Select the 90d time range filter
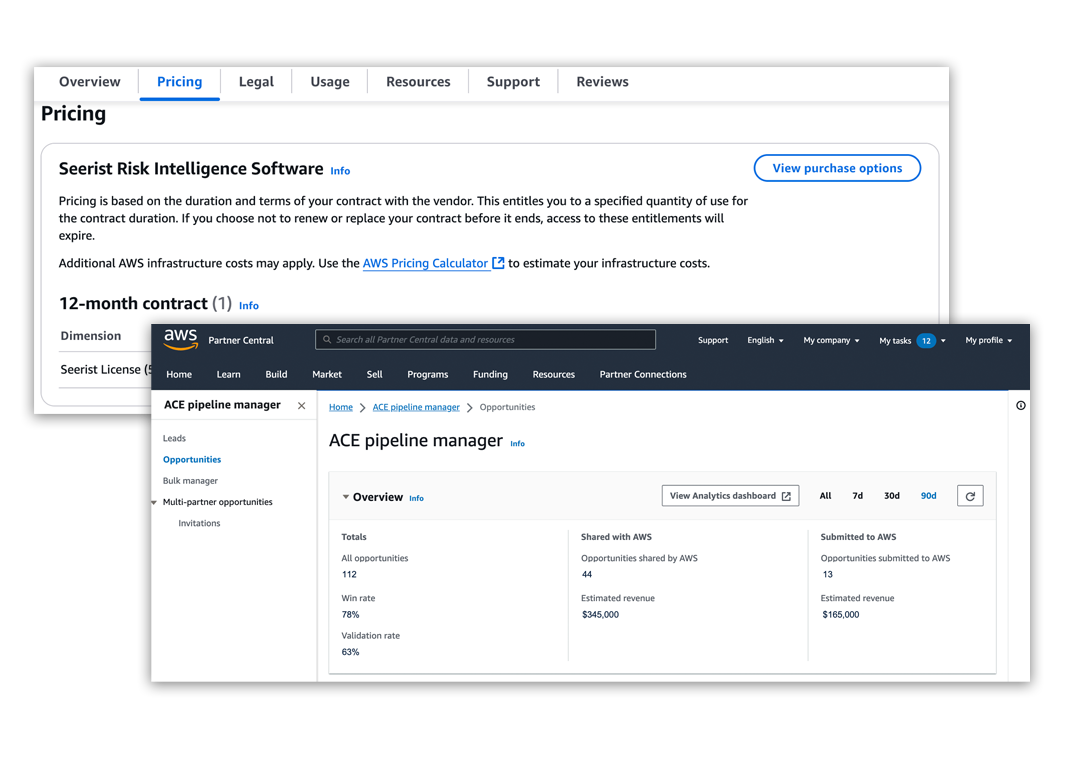This screenshot has height=766, width=1080. point(929,496)
